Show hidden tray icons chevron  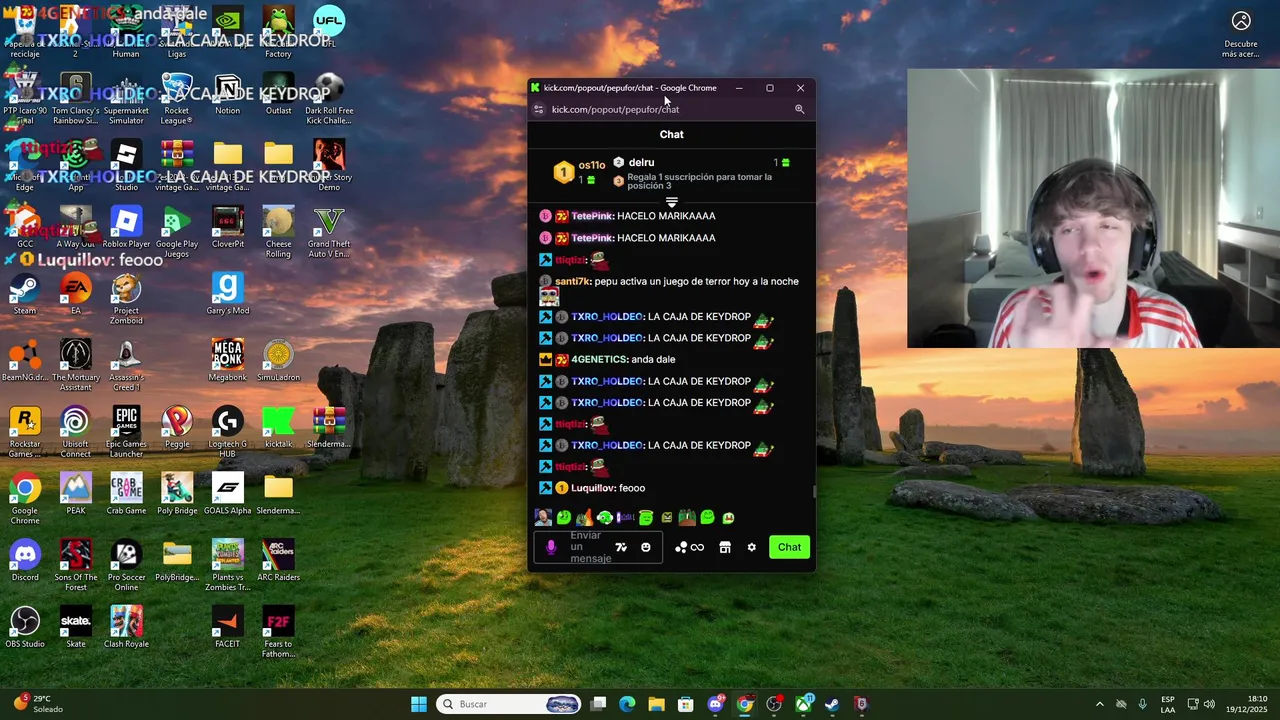(1099, 704)
